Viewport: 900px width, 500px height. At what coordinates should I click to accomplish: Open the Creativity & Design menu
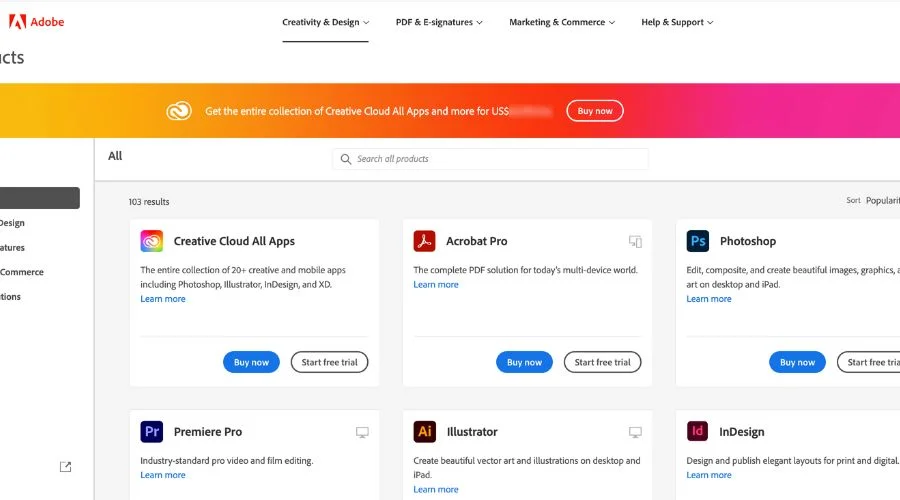tap(325, 22)
